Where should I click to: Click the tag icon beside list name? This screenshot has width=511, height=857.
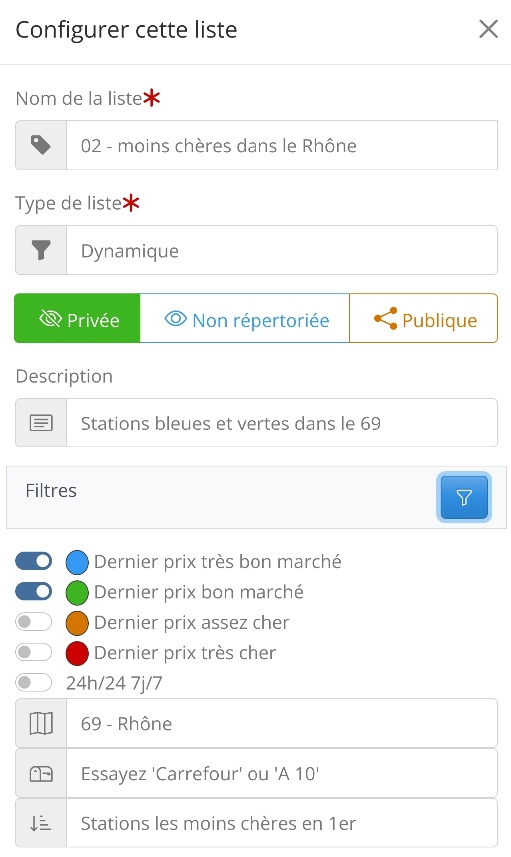41,145
